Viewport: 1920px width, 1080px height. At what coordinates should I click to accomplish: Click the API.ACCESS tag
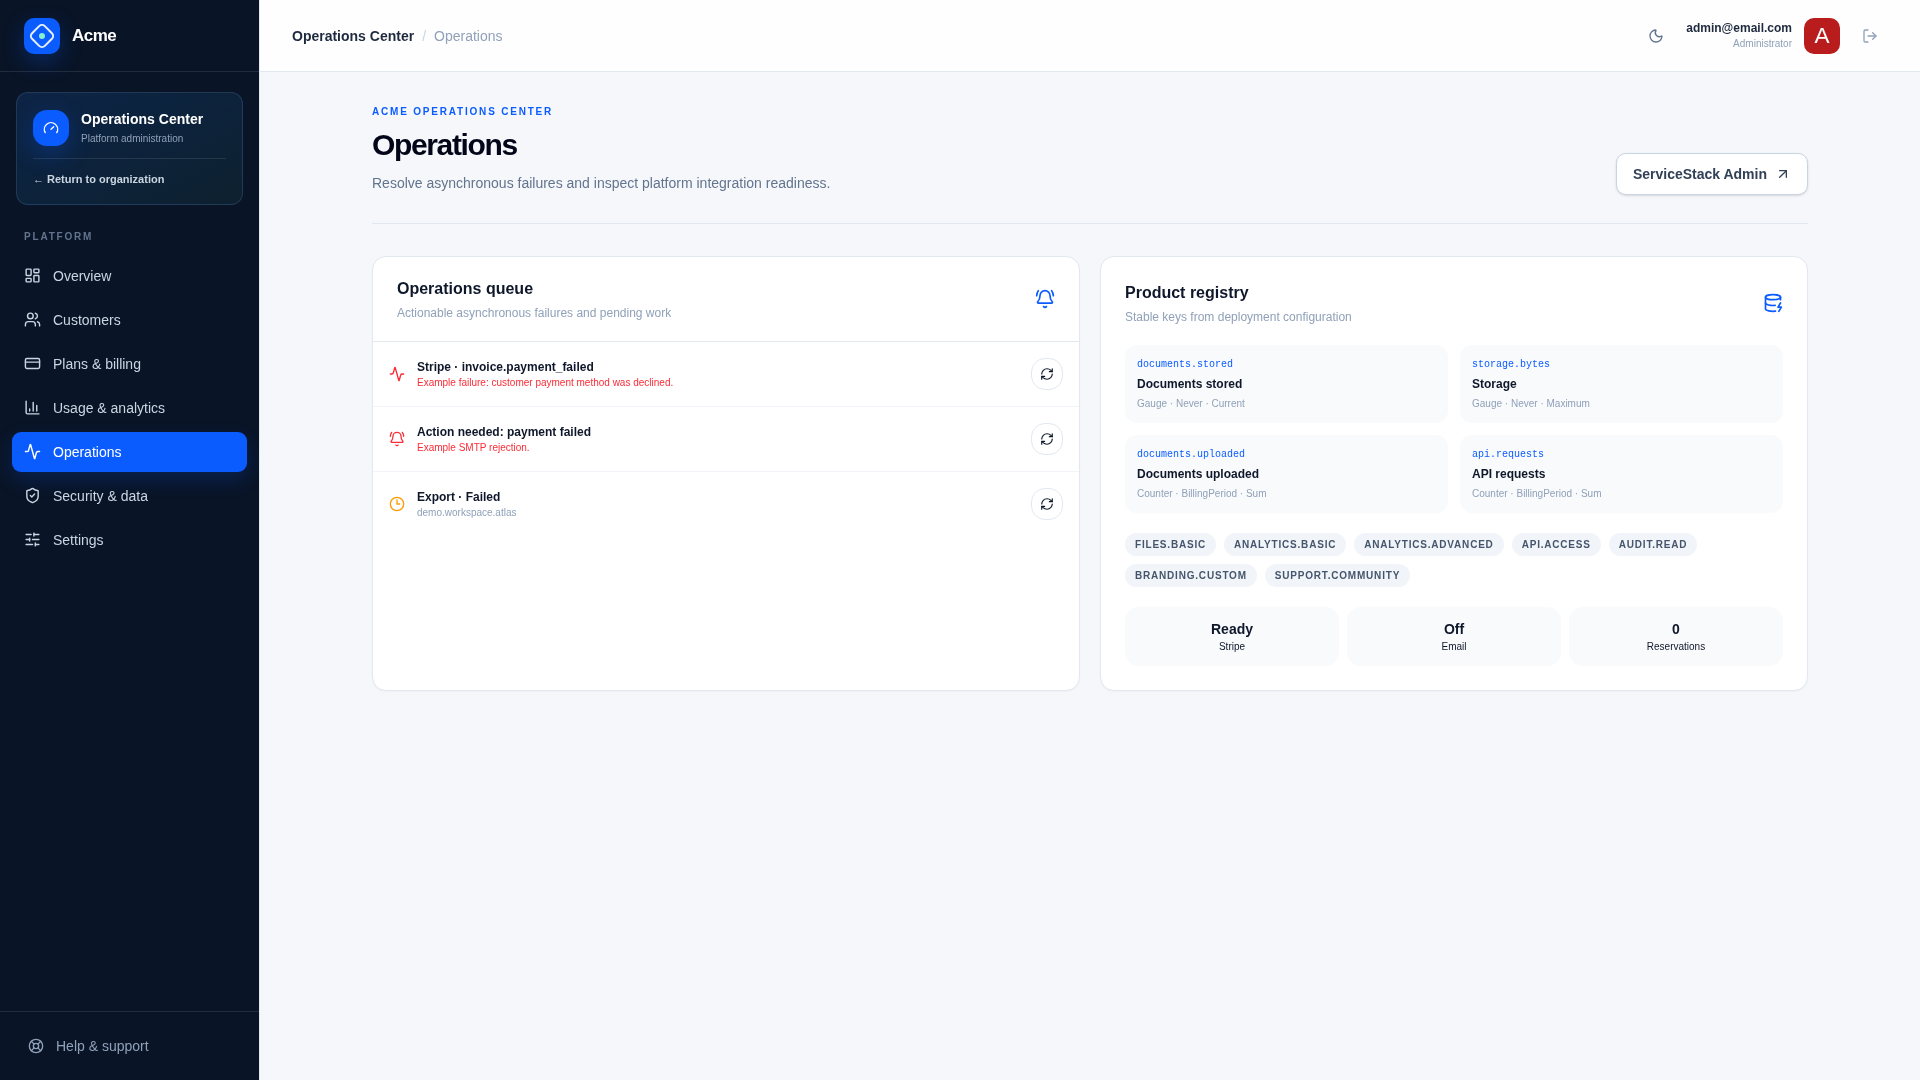pos(1556,545)
